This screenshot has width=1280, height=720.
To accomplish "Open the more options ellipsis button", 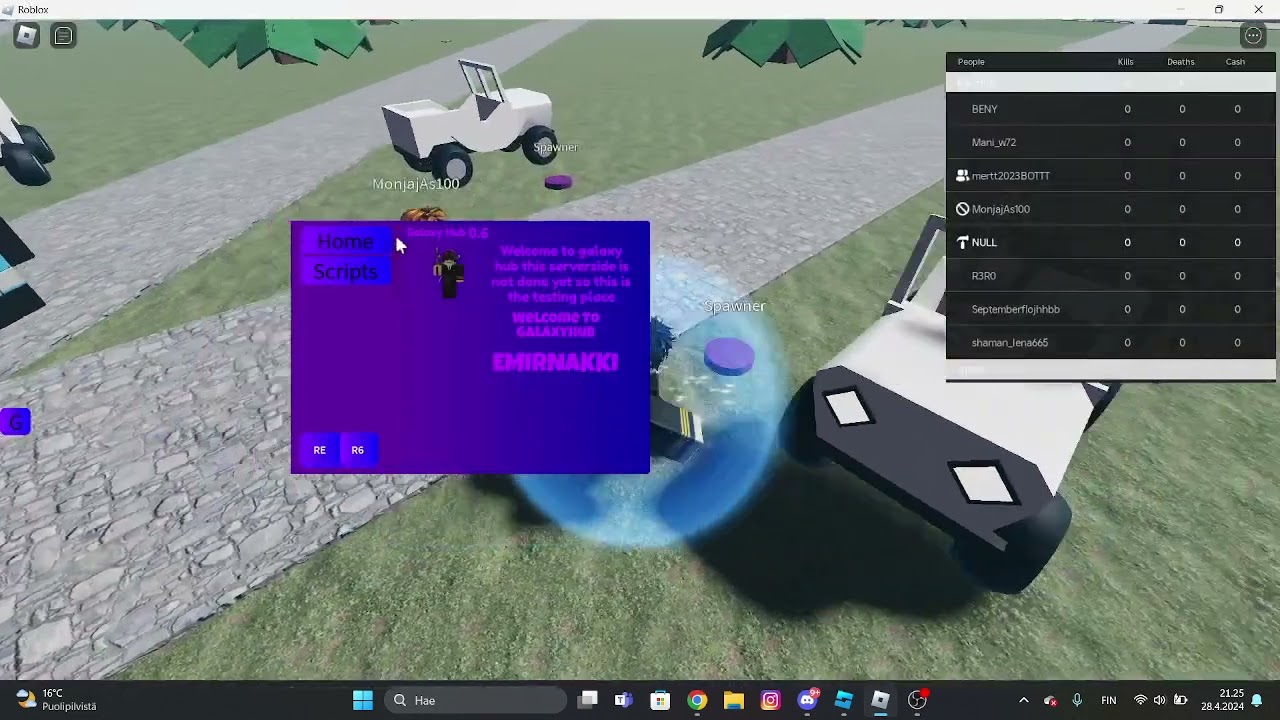I will click(1253, 36).
